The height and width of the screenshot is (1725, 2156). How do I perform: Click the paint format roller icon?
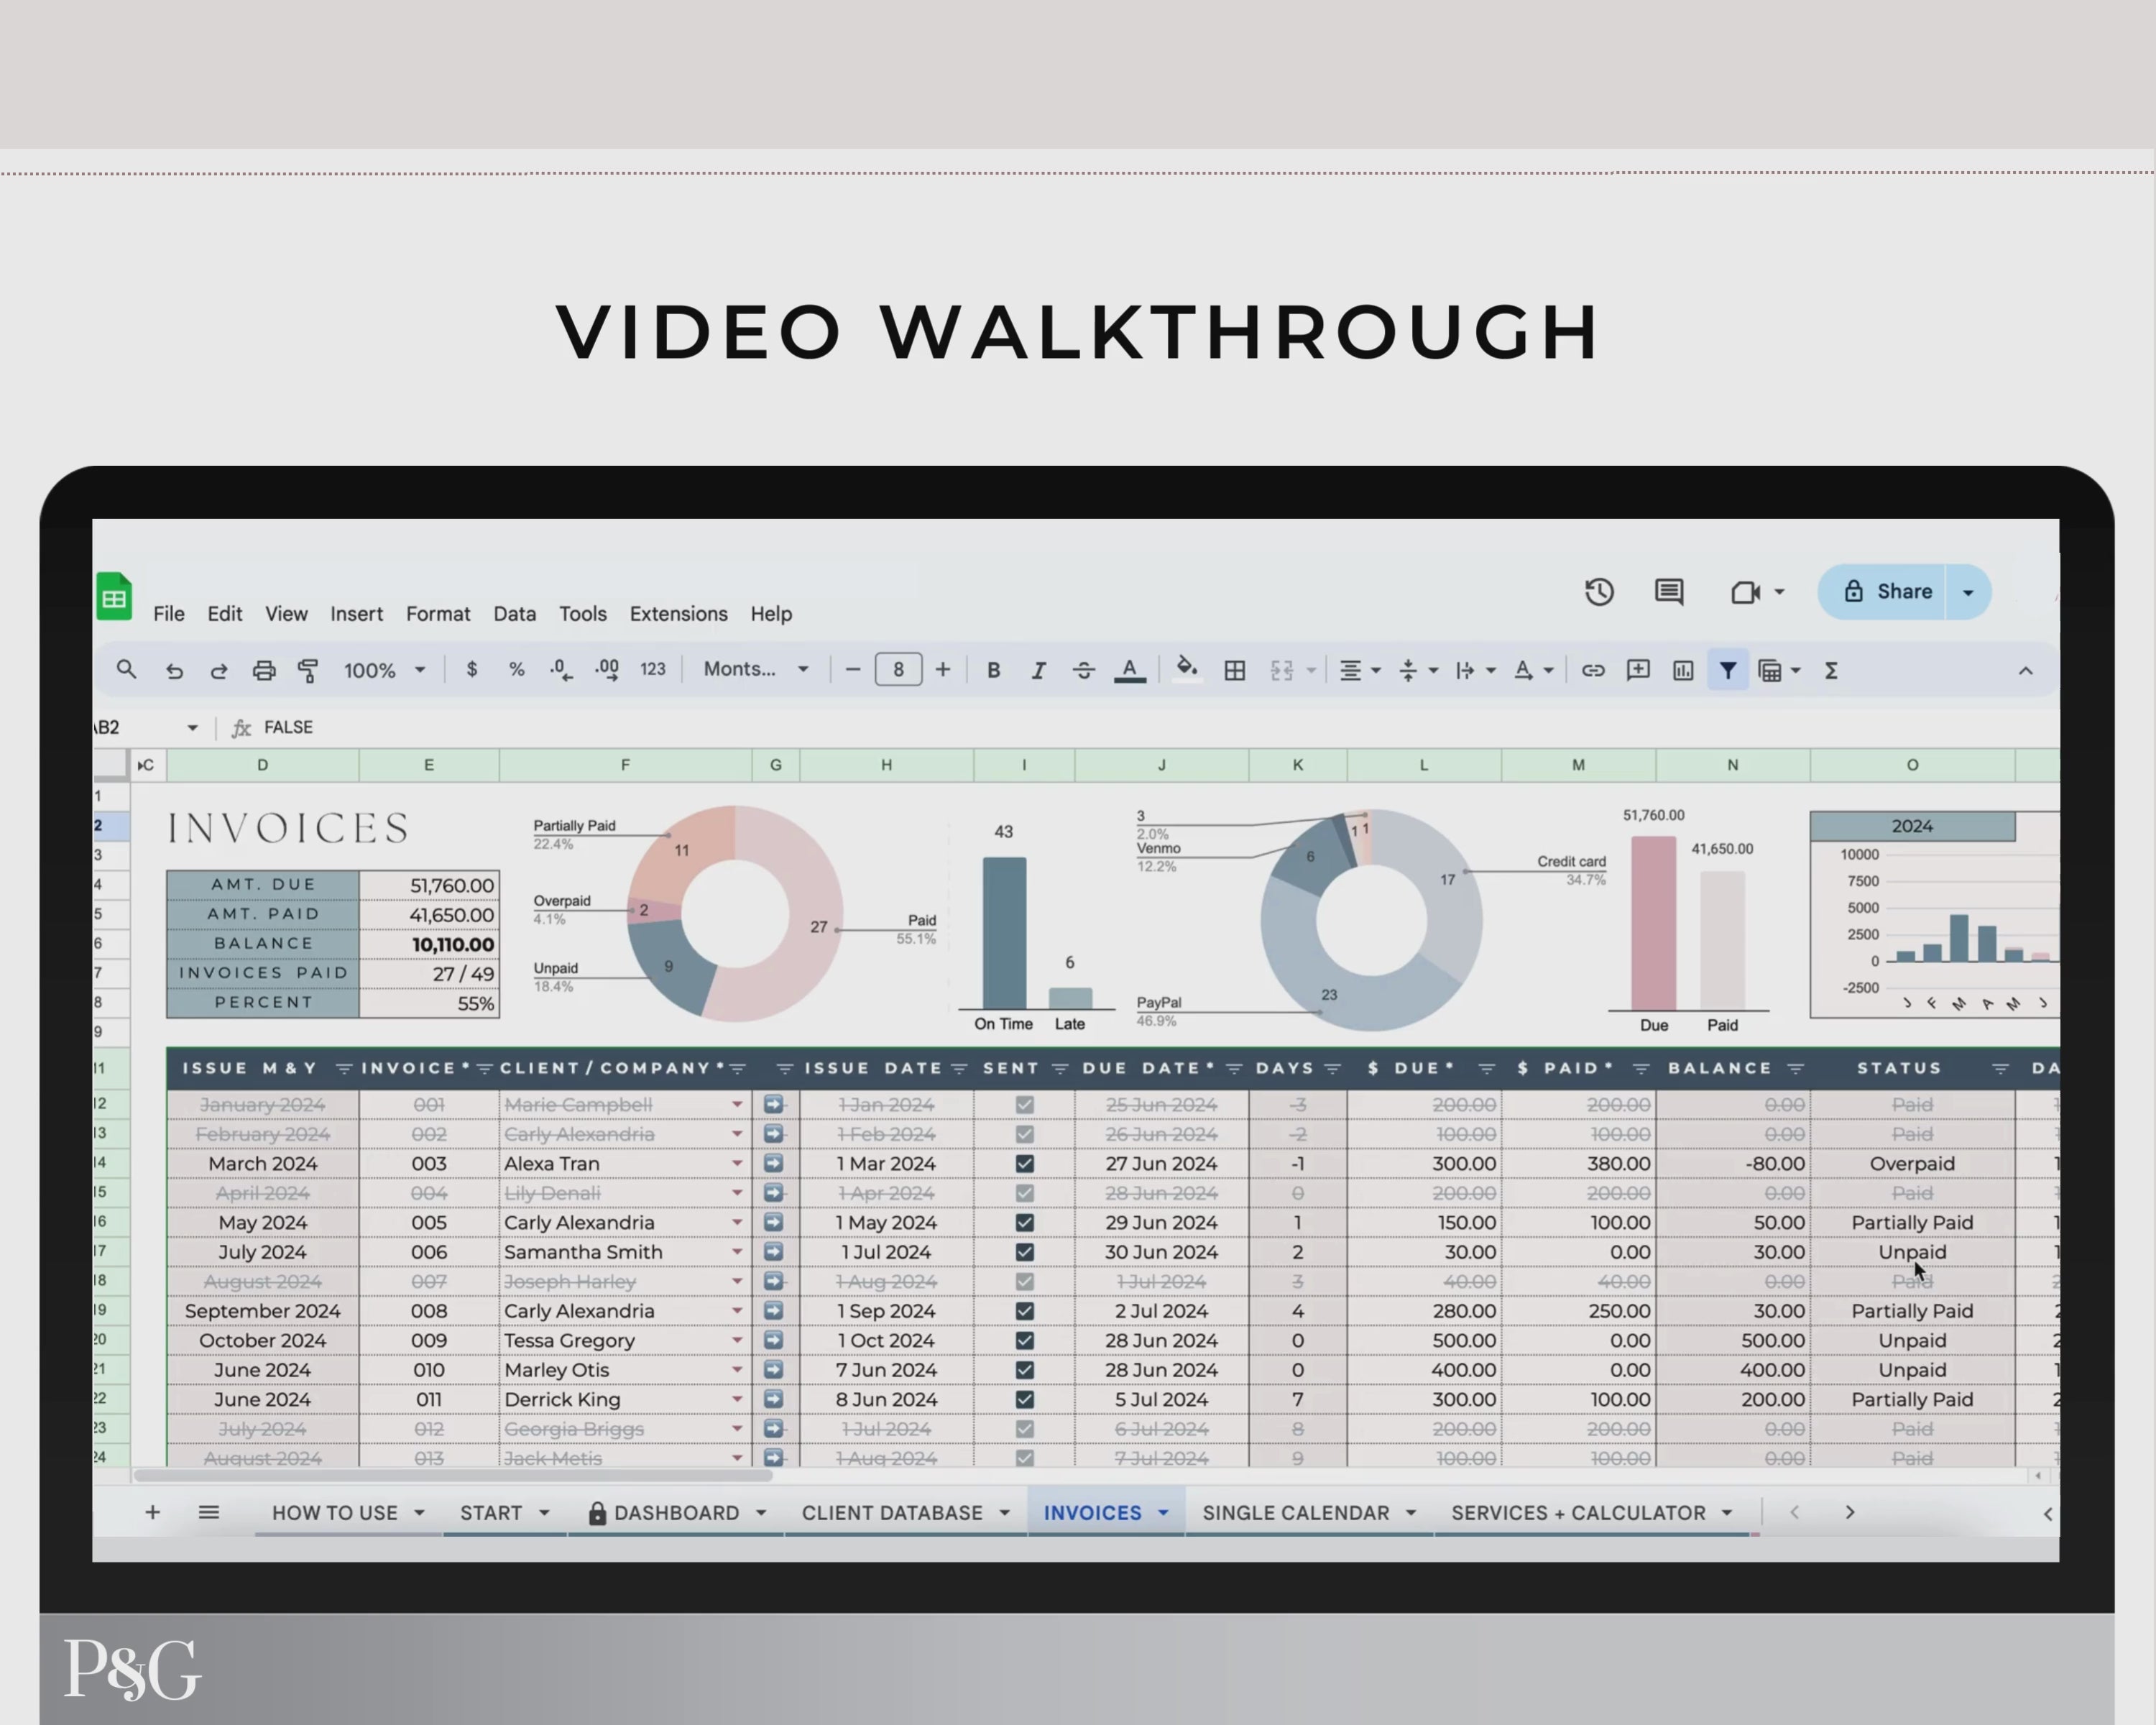click(308, 670)
